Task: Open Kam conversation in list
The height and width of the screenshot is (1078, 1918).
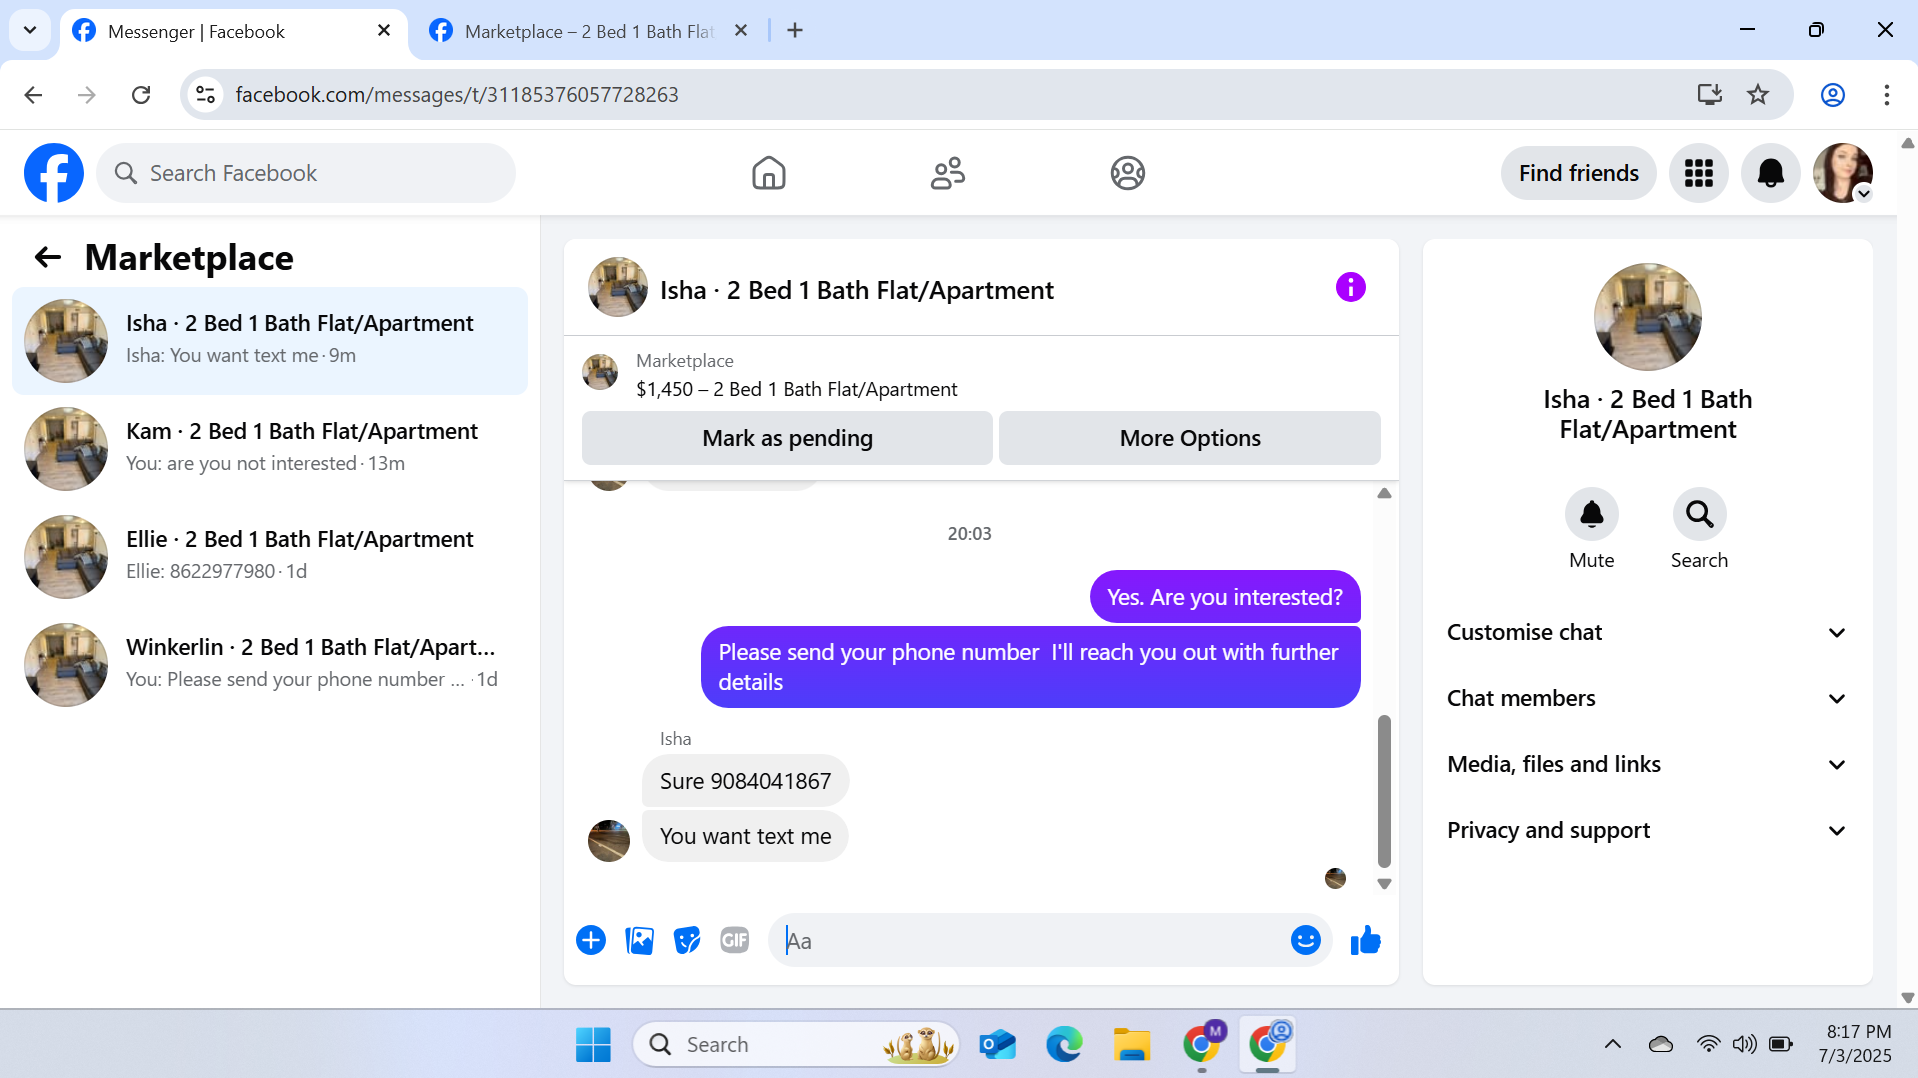Action: (270, 448)
